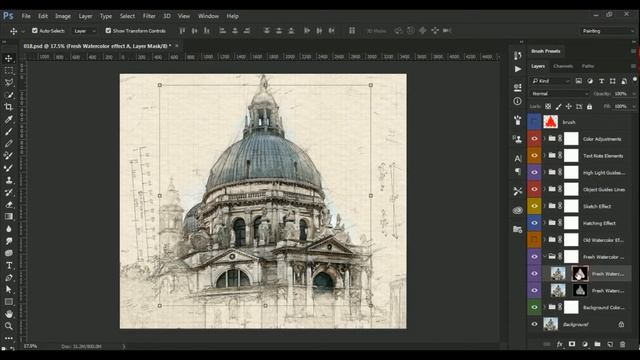Open the Window menu
640x360 pixels.
[208, 16]
